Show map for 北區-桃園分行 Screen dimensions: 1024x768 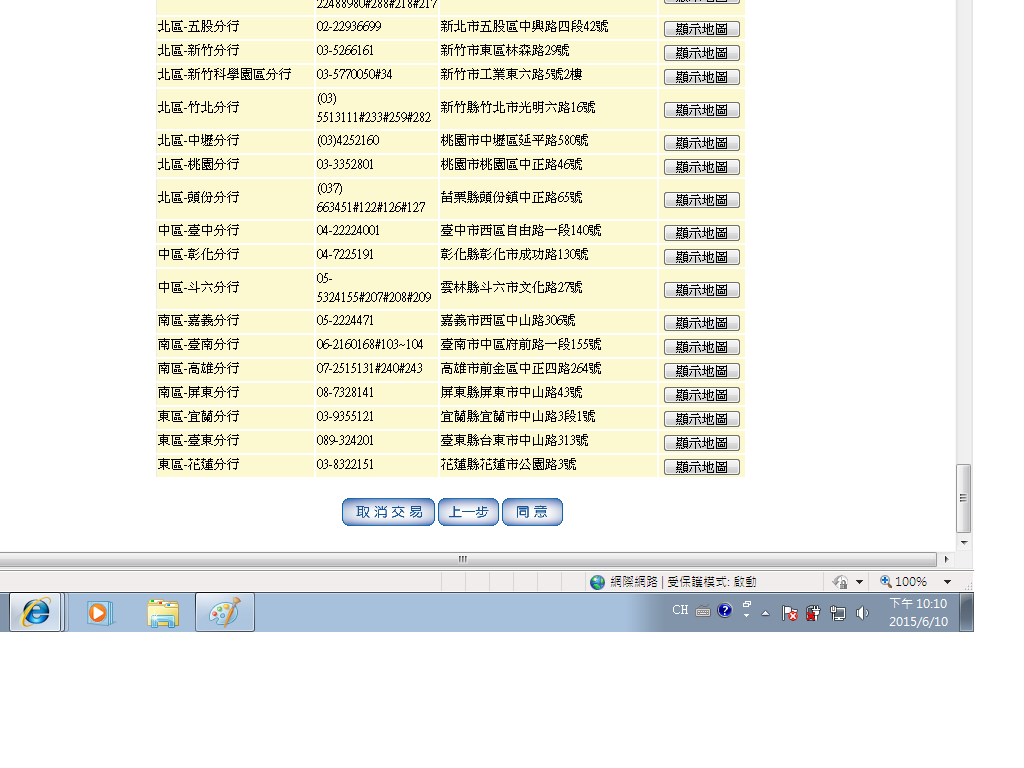point(701,167)
